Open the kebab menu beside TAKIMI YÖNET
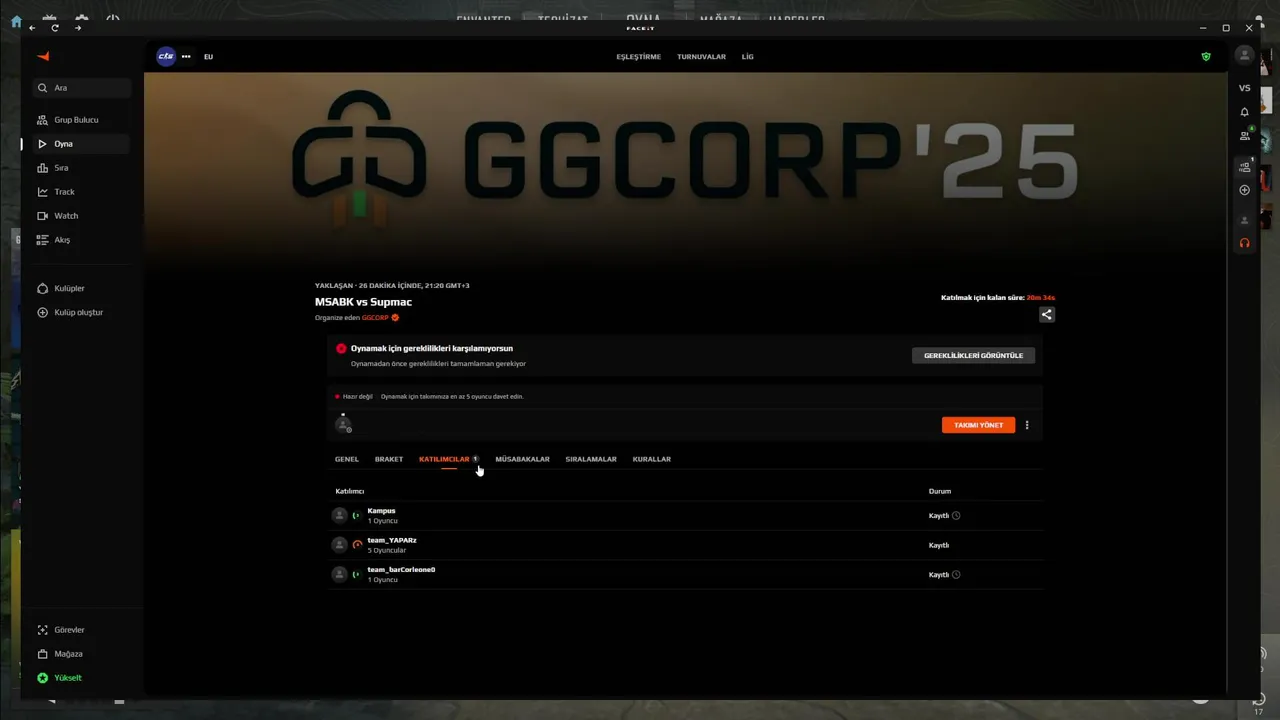Image resolution: width=1280 pixels, height=720 pixels. click(1027, 425)
